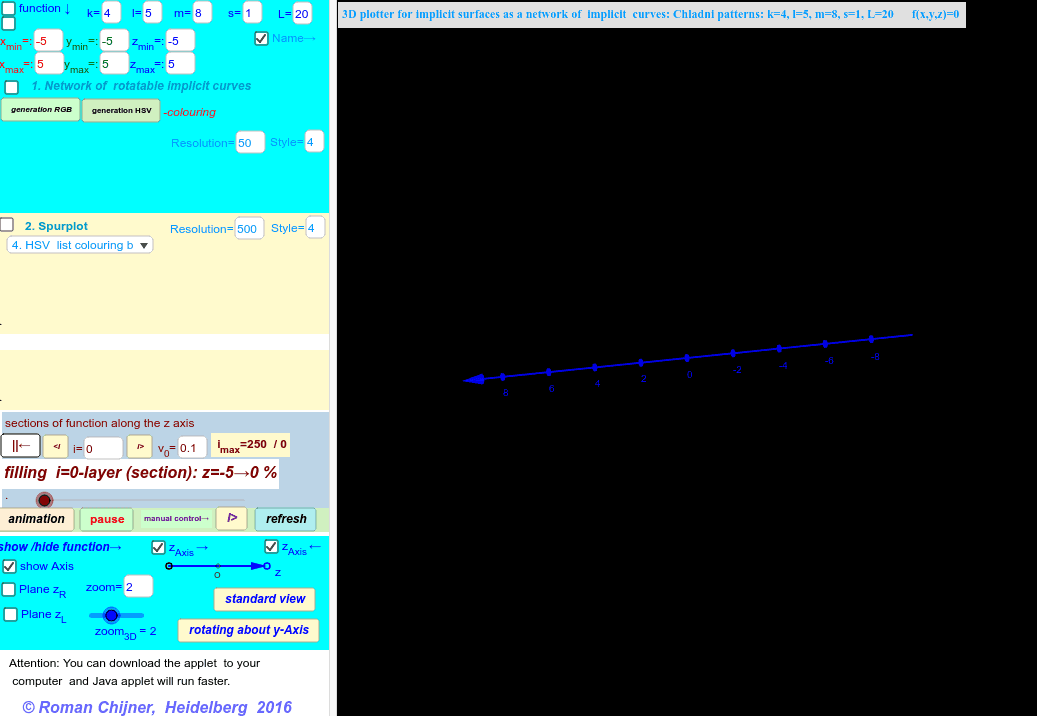The width and height of the screenshot is (1039, 718).
Task: Enable the Network of rotatable implicit curves checkbox
Action: point(11,87)
